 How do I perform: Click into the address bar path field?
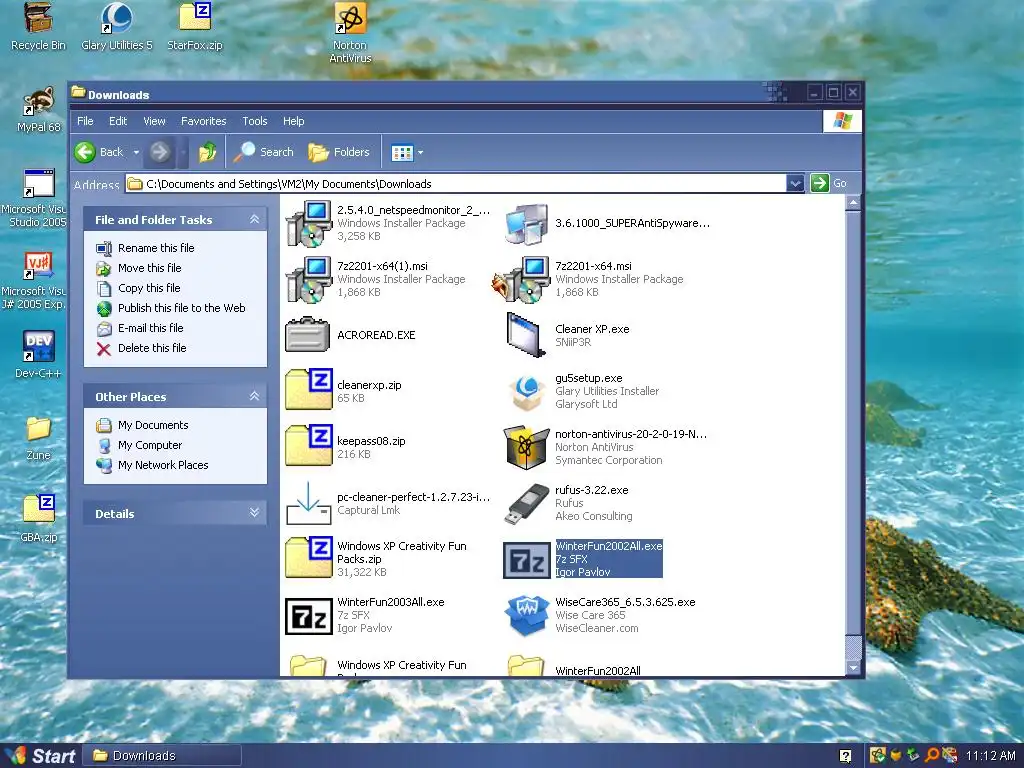[455, 184]
